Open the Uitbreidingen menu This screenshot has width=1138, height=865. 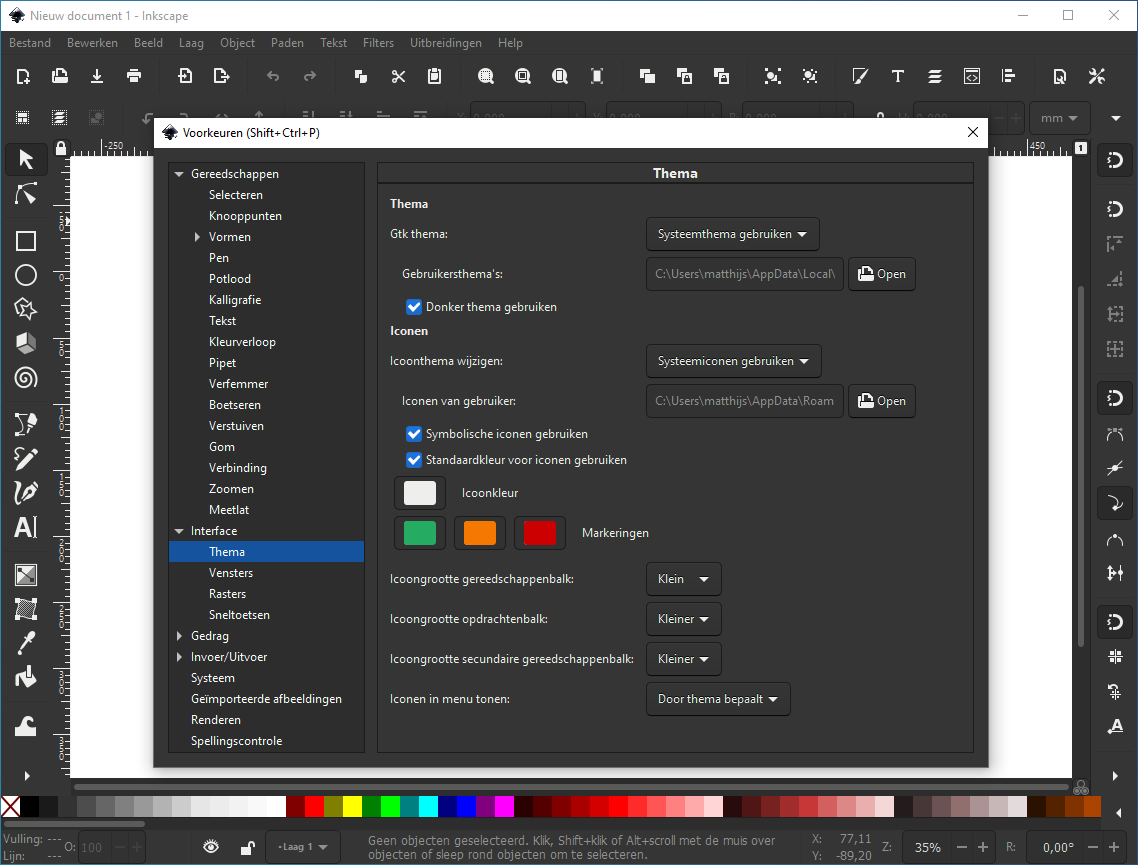tap(445, 43)
